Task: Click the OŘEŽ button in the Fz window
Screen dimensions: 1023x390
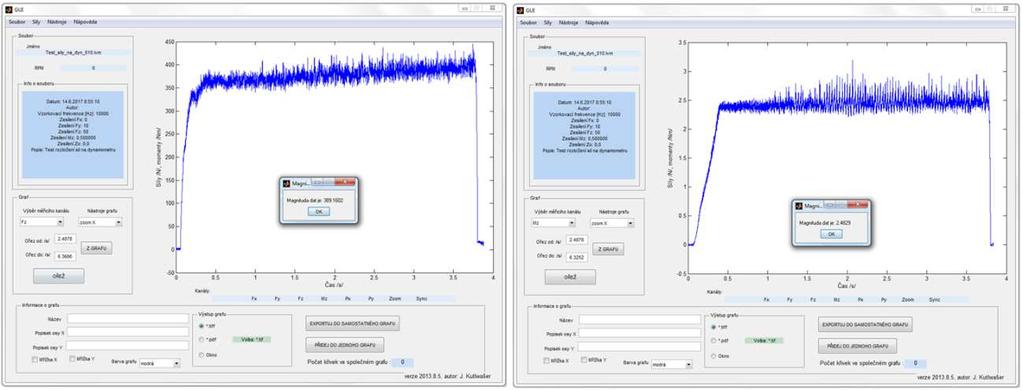Action: click(x=58, y=277)
